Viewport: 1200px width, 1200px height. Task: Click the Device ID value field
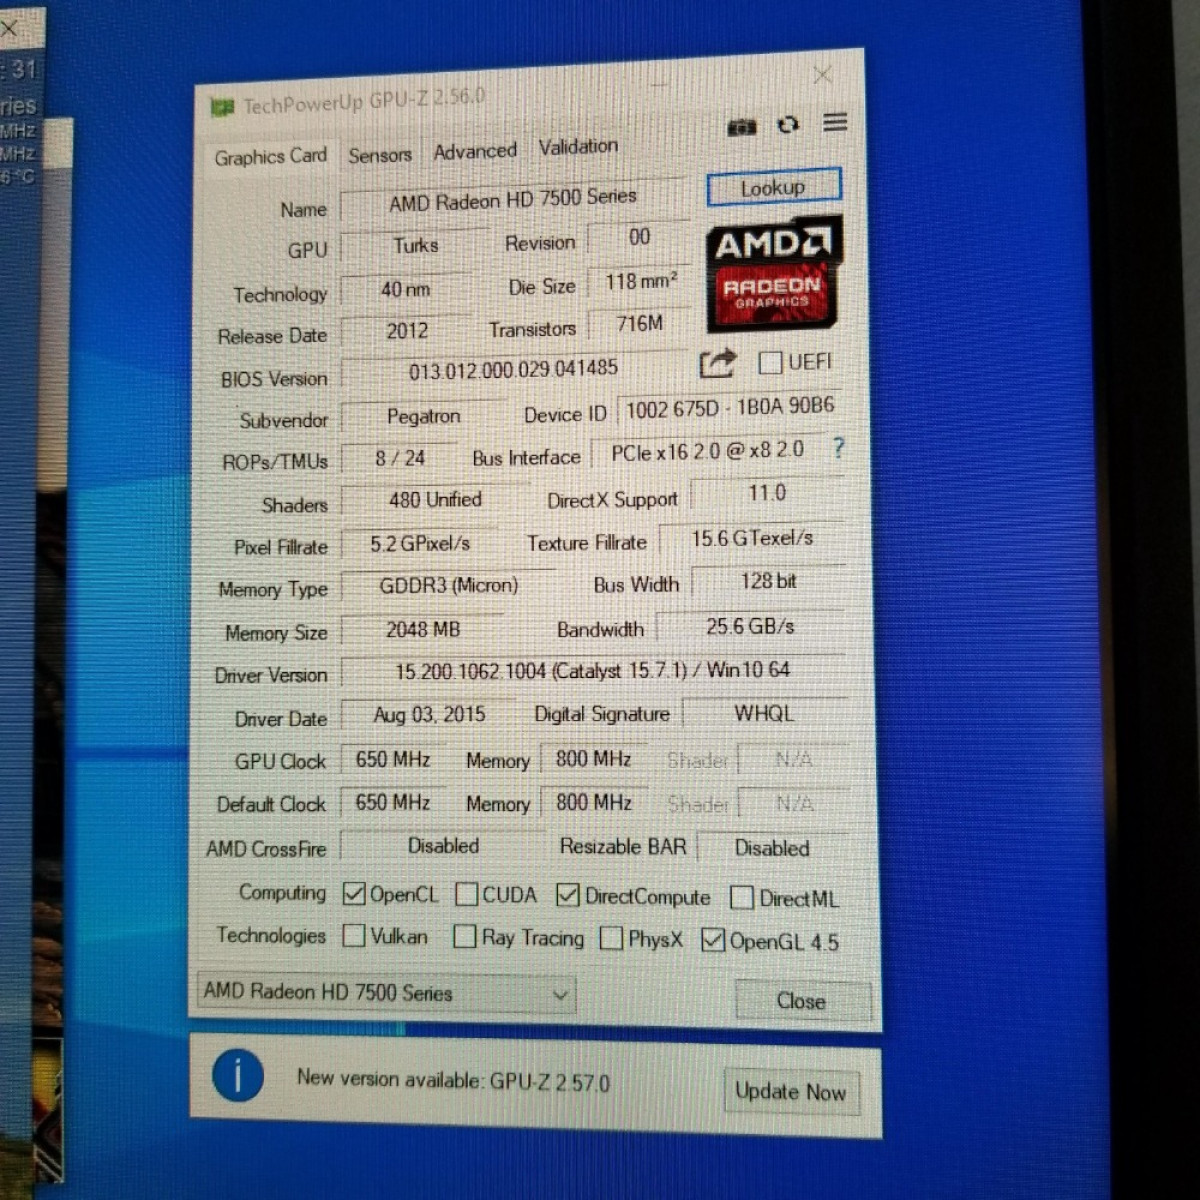[729, 408]
